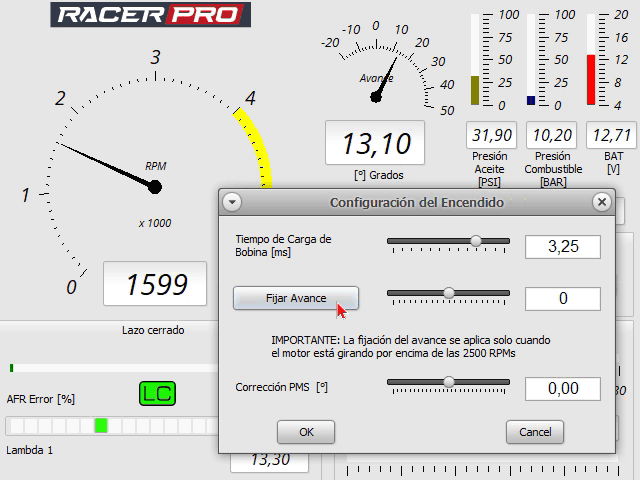
Task: Click the battery voltage value 12,71
Action: pyautogui.click(x=611, y=135)
